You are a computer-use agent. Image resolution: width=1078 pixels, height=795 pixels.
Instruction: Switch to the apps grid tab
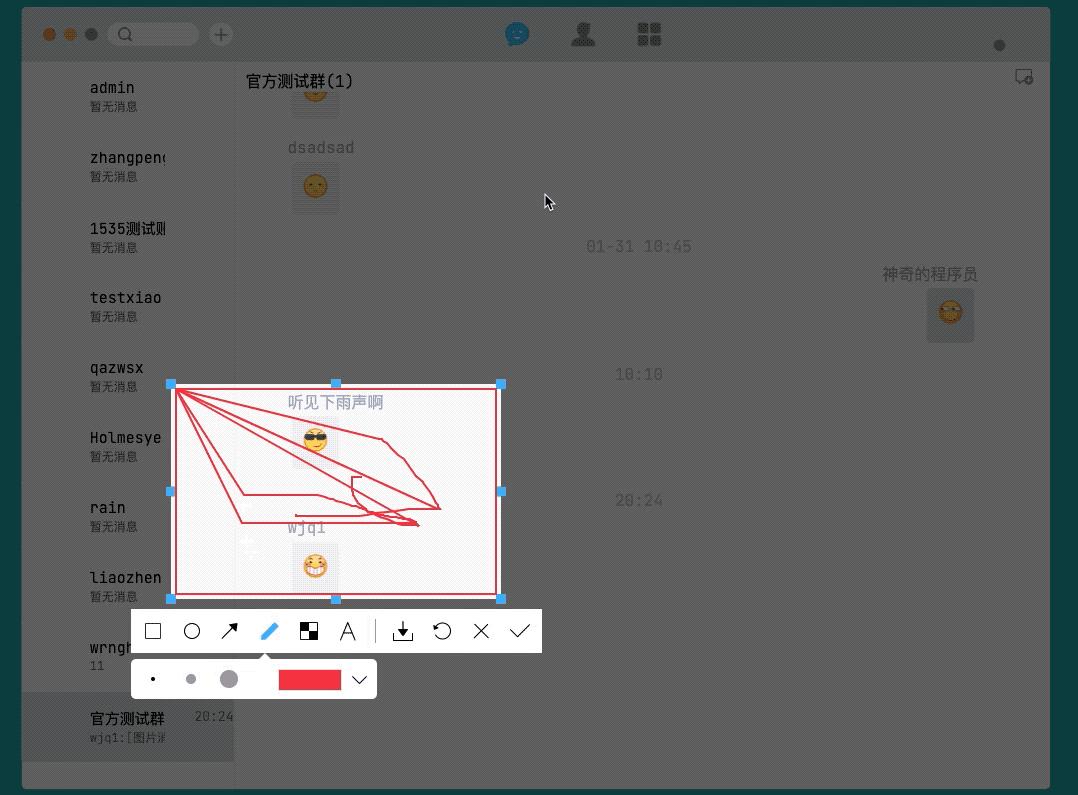(648, 34)
